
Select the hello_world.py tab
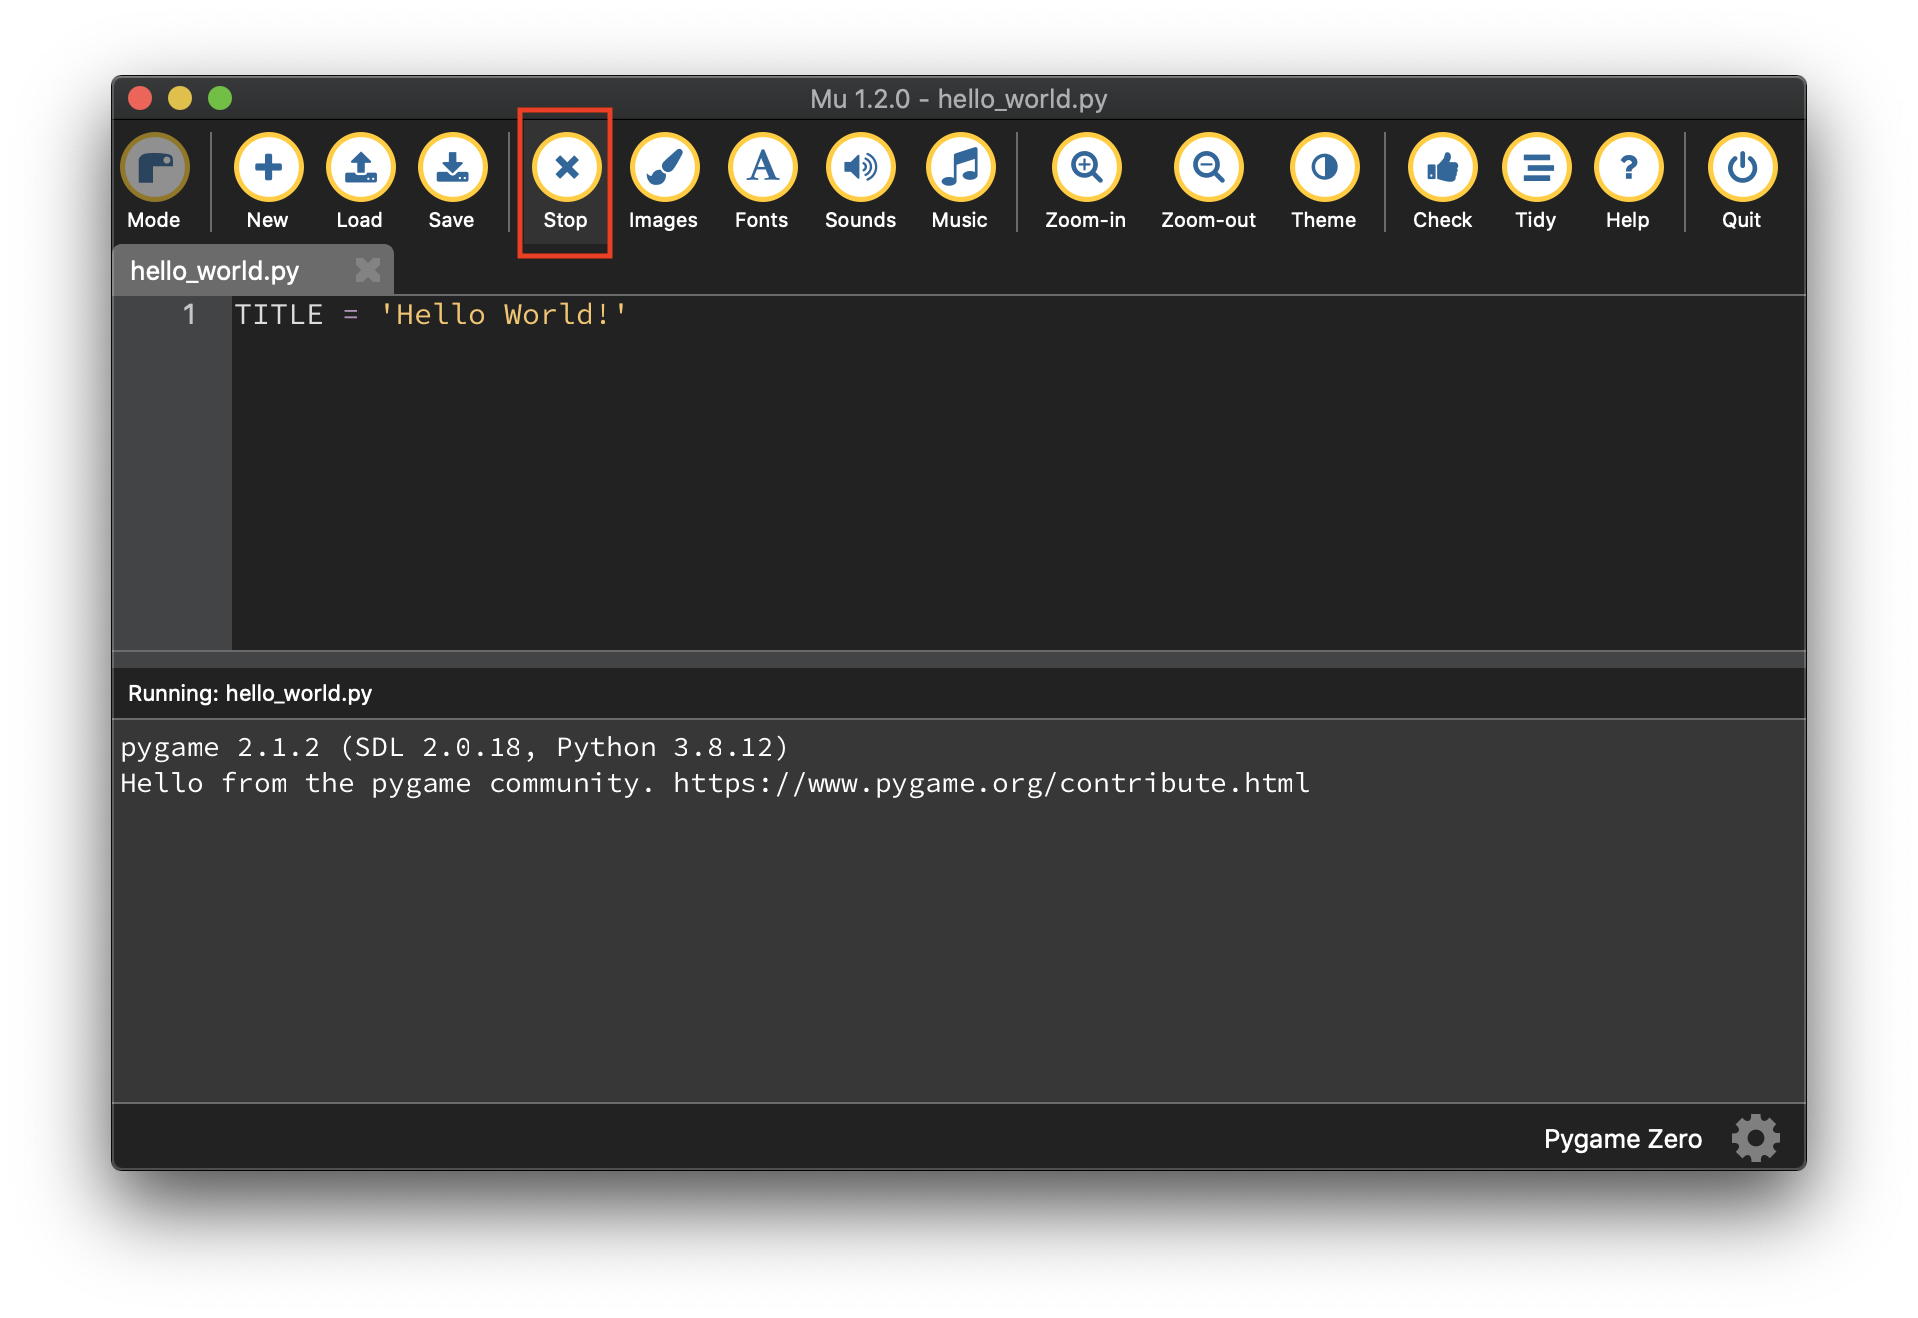coord(215,271)
